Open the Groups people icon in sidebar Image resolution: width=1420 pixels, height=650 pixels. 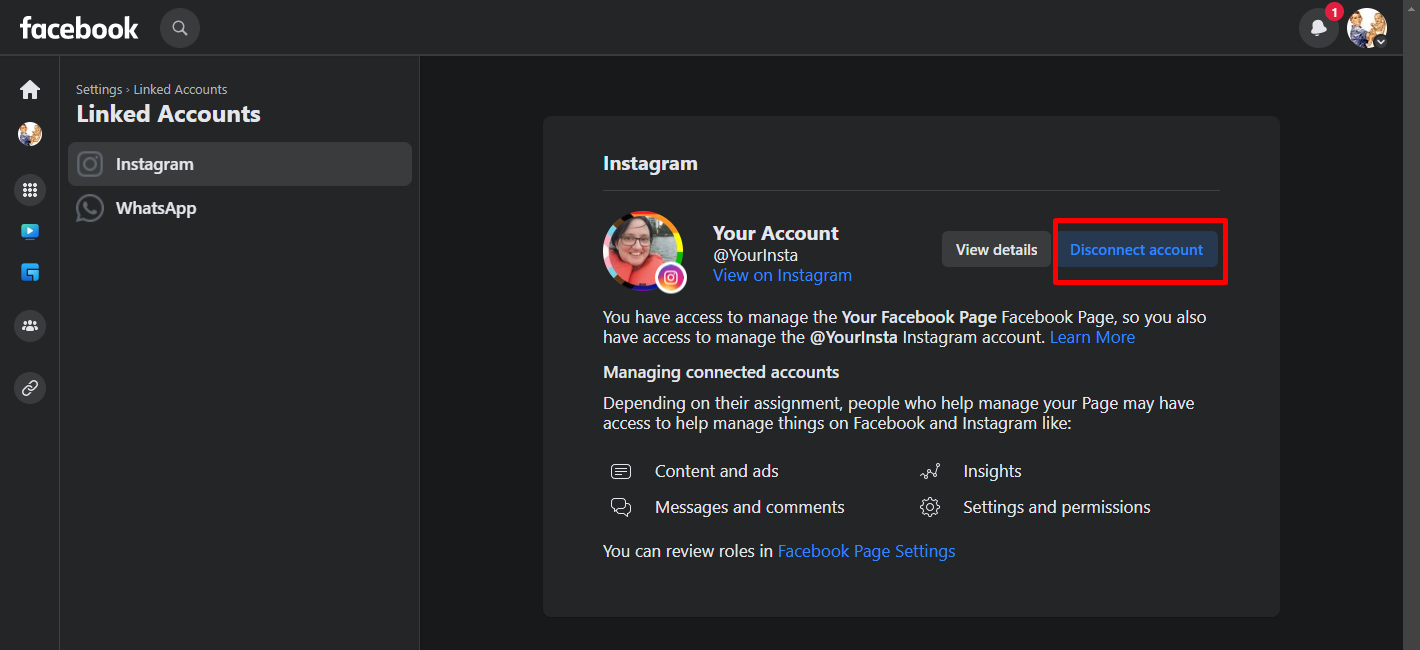click(30, 325)
